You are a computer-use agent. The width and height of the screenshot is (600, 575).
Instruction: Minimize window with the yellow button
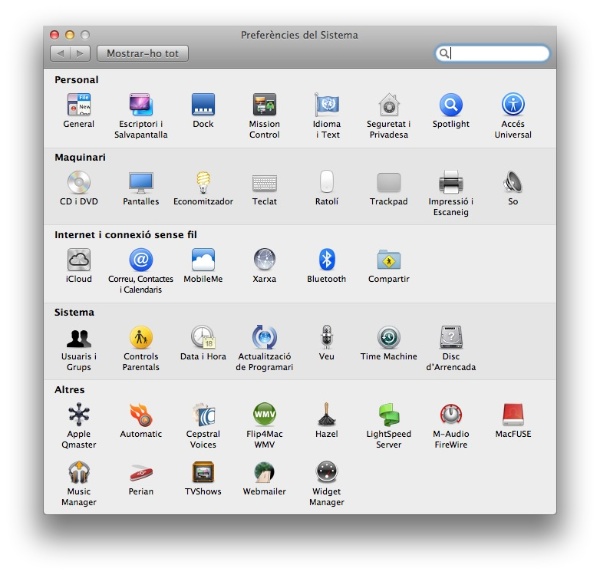point(70,35)
